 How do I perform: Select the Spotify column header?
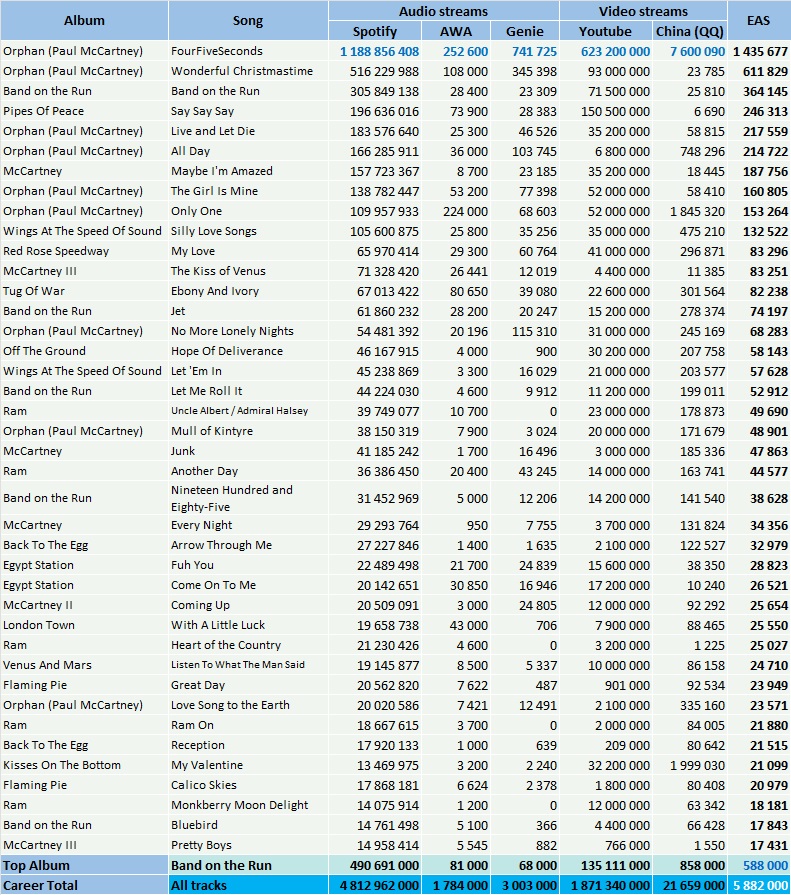375,31
